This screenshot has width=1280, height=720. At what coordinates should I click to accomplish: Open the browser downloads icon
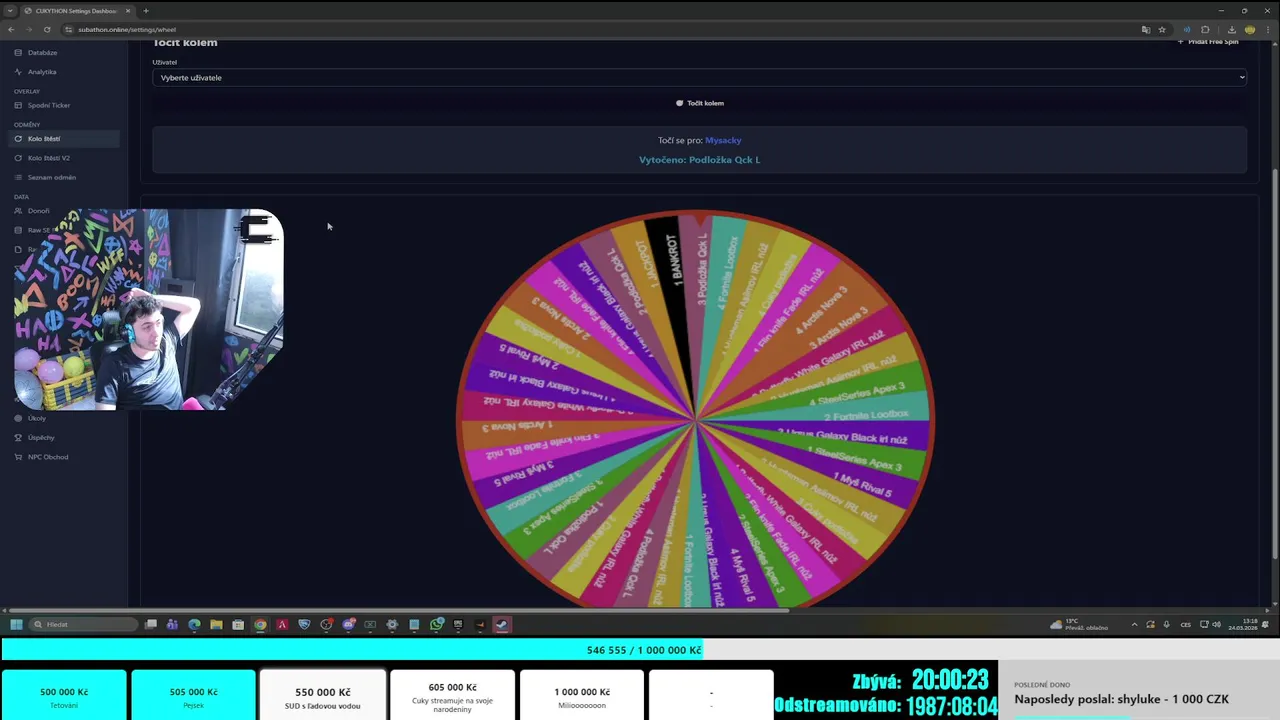tap(1232, 29)
